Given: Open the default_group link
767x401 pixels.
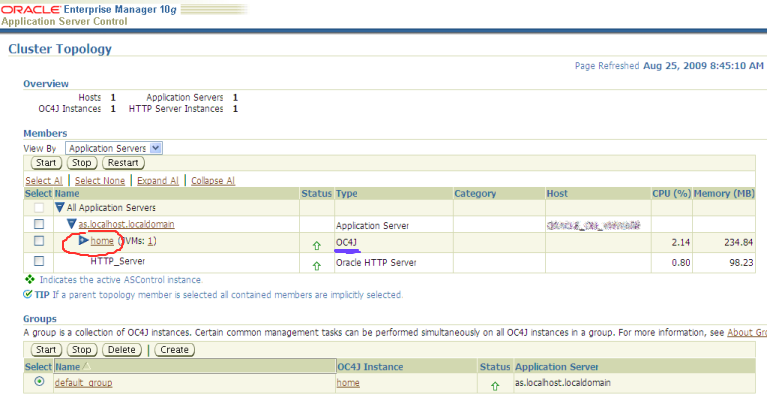Looking at the screenshot, I should 83,382.
